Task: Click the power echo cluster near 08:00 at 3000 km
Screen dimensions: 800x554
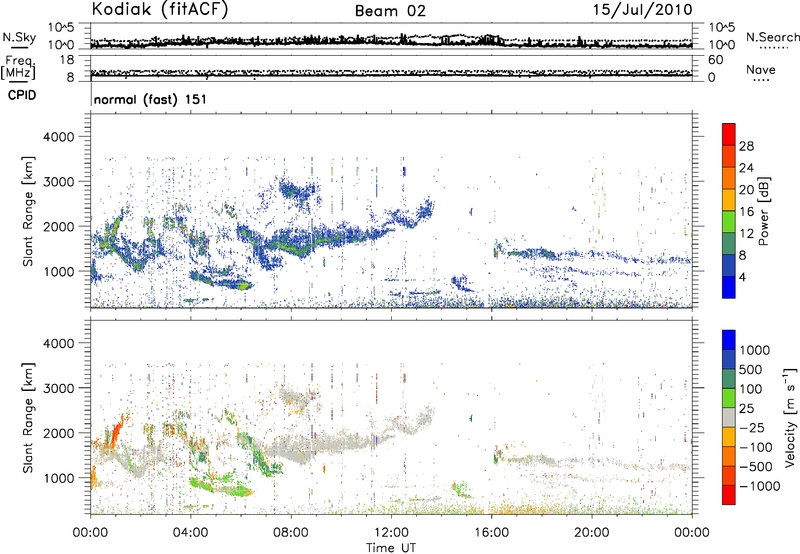Action: [x=298, y=191]
